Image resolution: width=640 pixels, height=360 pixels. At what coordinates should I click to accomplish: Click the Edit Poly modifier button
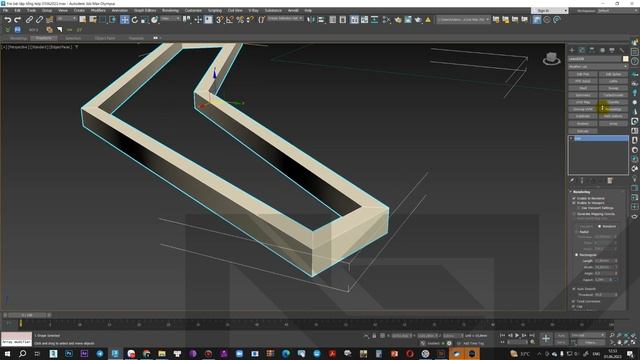[x=583, y=74]
